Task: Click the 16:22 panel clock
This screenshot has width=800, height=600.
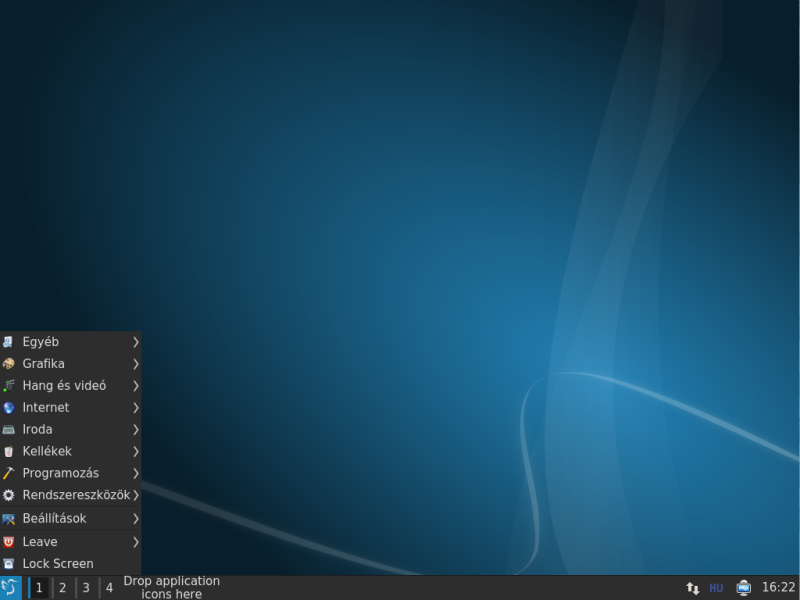Action: coord(778,588)
